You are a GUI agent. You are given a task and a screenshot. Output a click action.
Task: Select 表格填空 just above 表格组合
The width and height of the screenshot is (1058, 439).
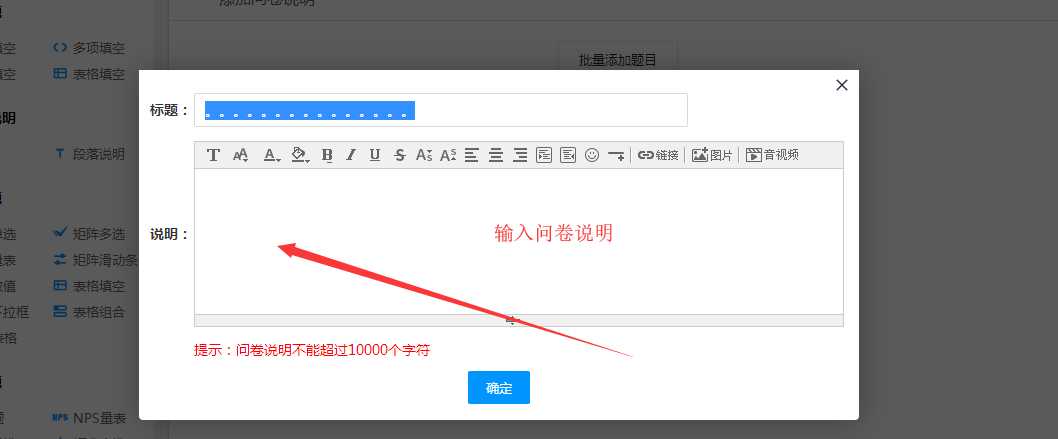click(x=89, y=286)
